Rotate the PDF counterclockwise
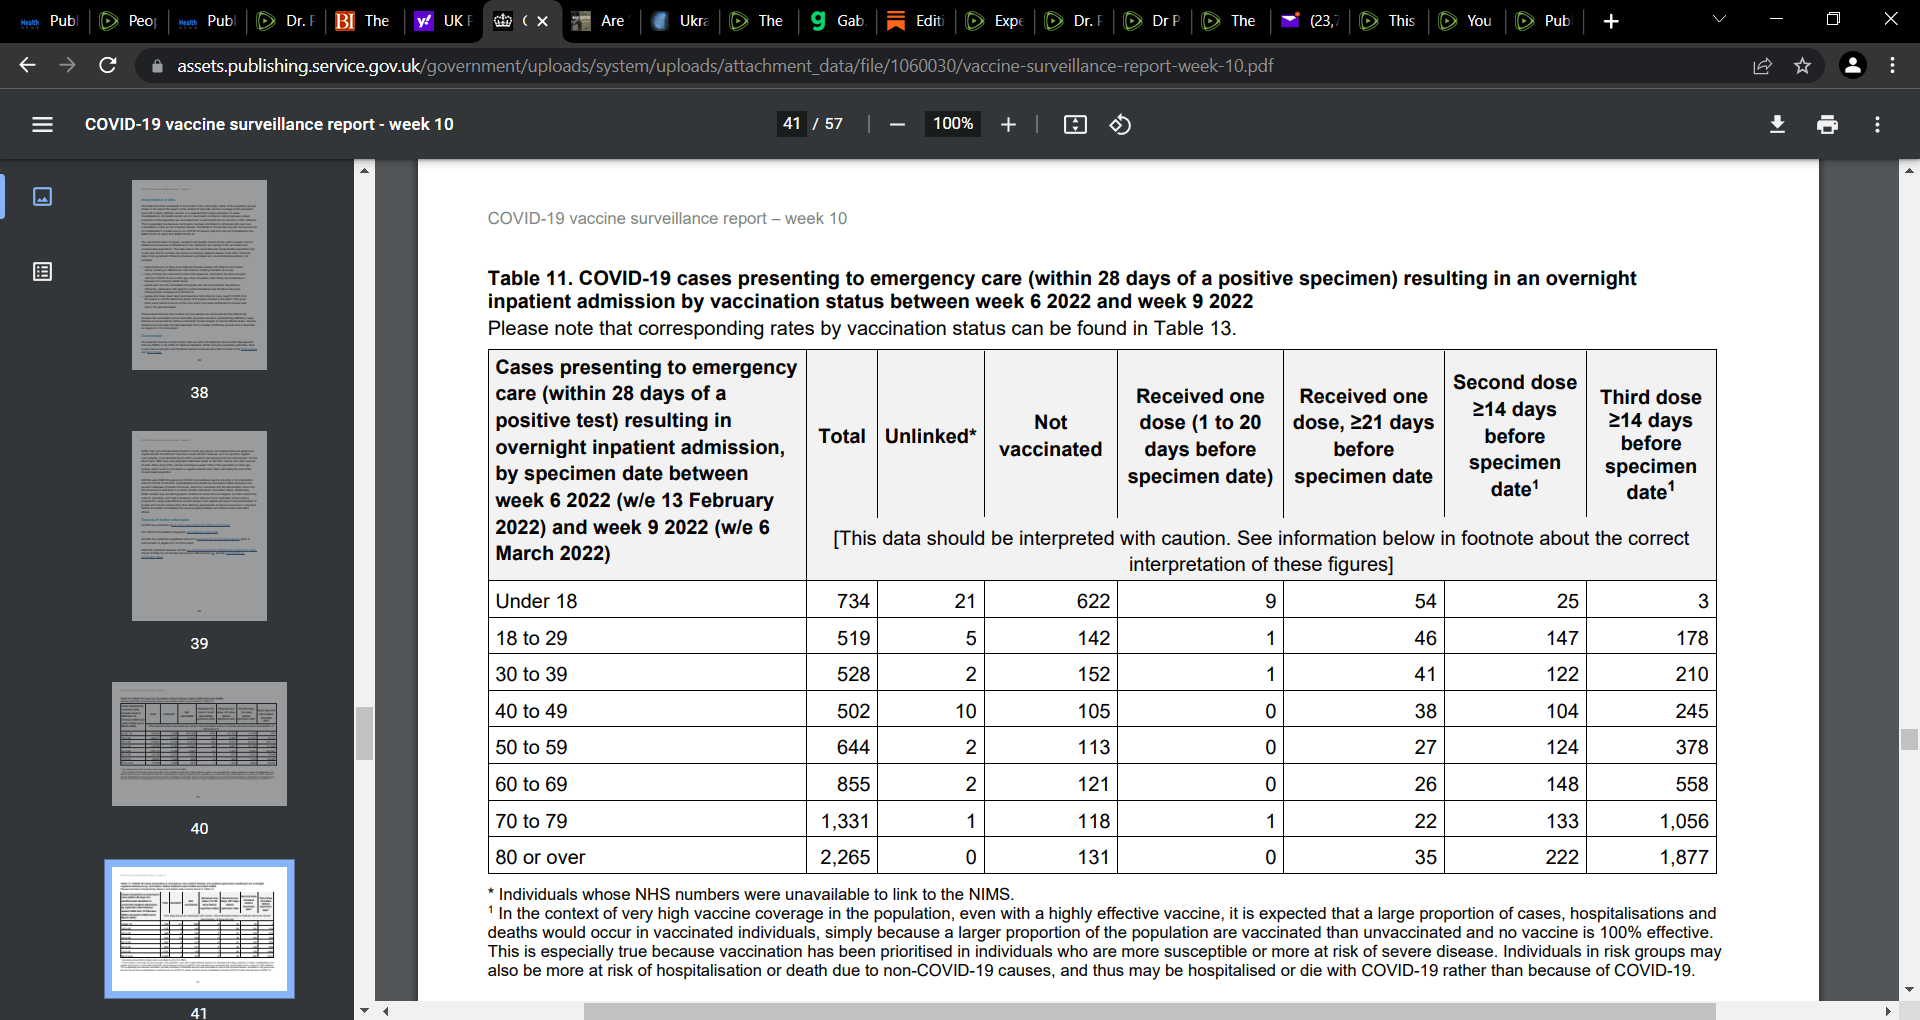 click(x=1120, y=124)
